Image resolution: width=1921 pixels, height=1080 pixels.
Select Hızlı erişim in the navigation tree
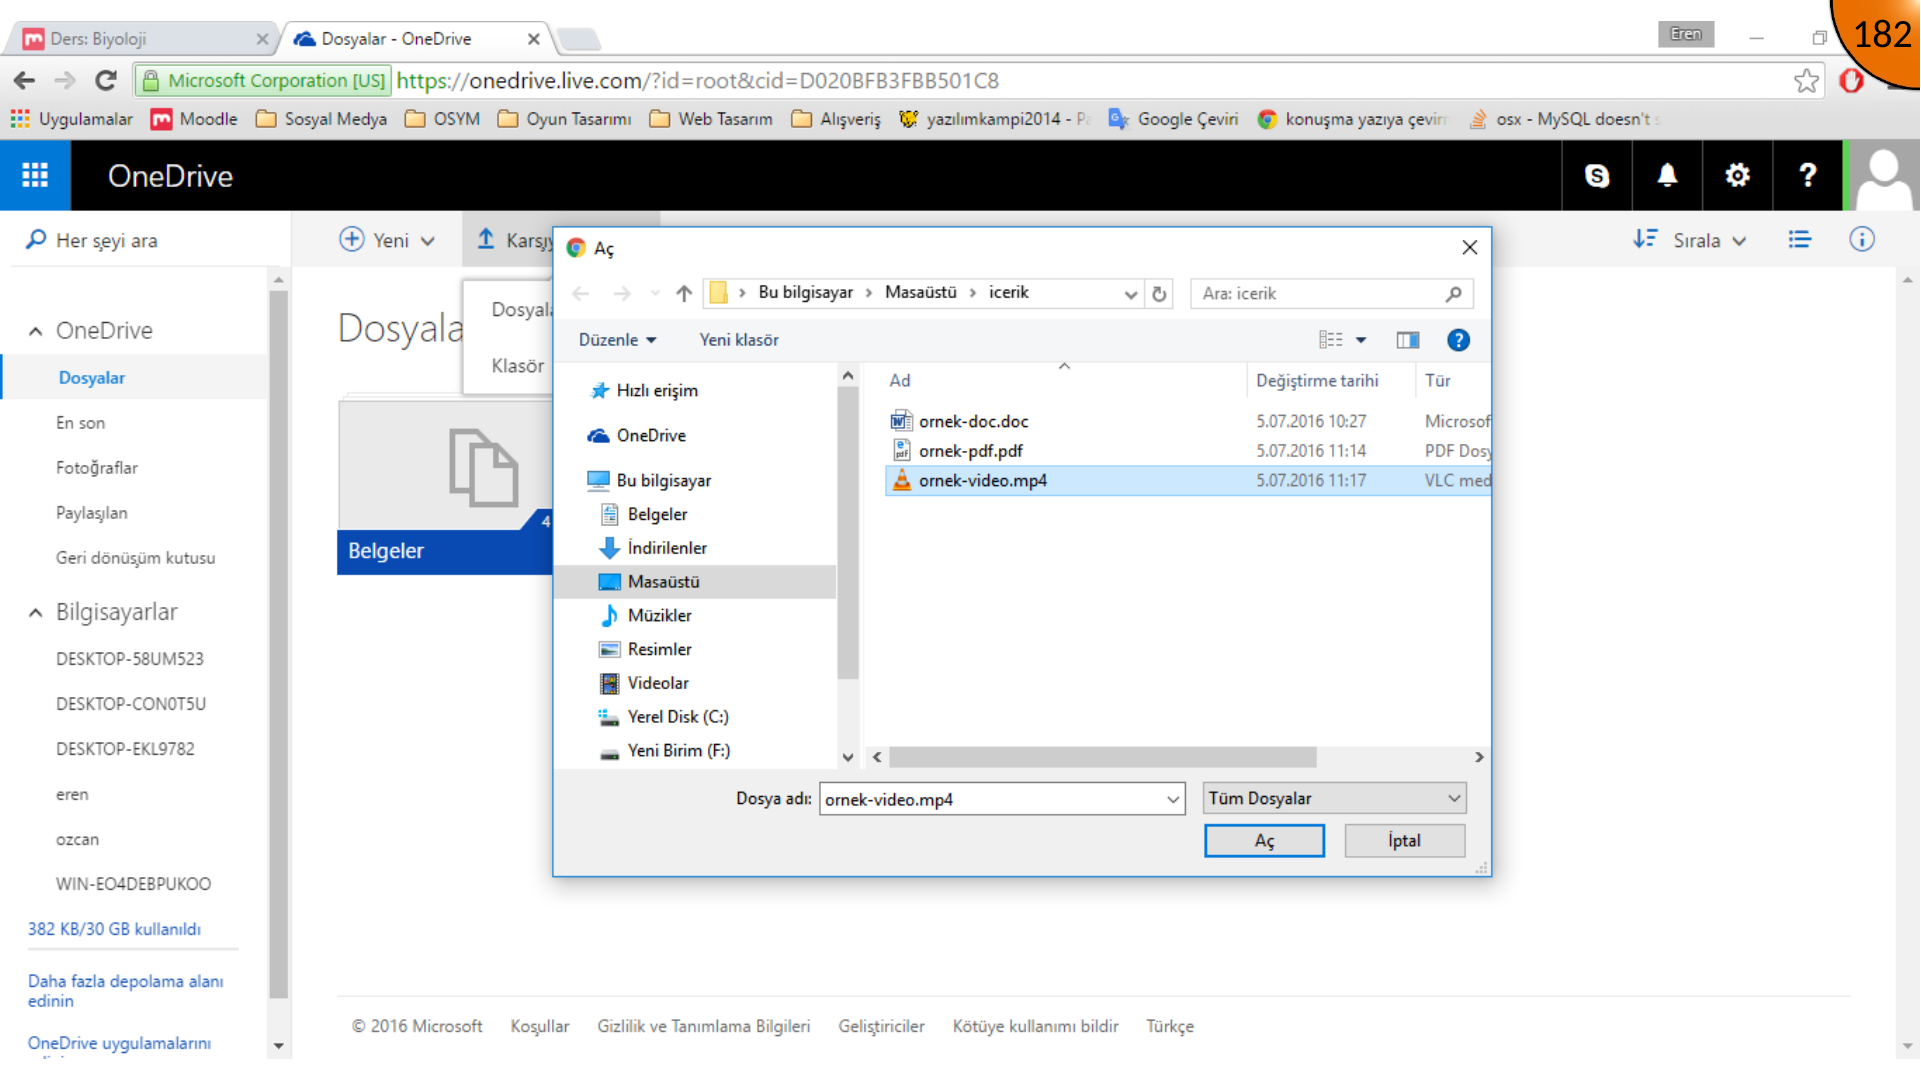click(x=657, y=391)
